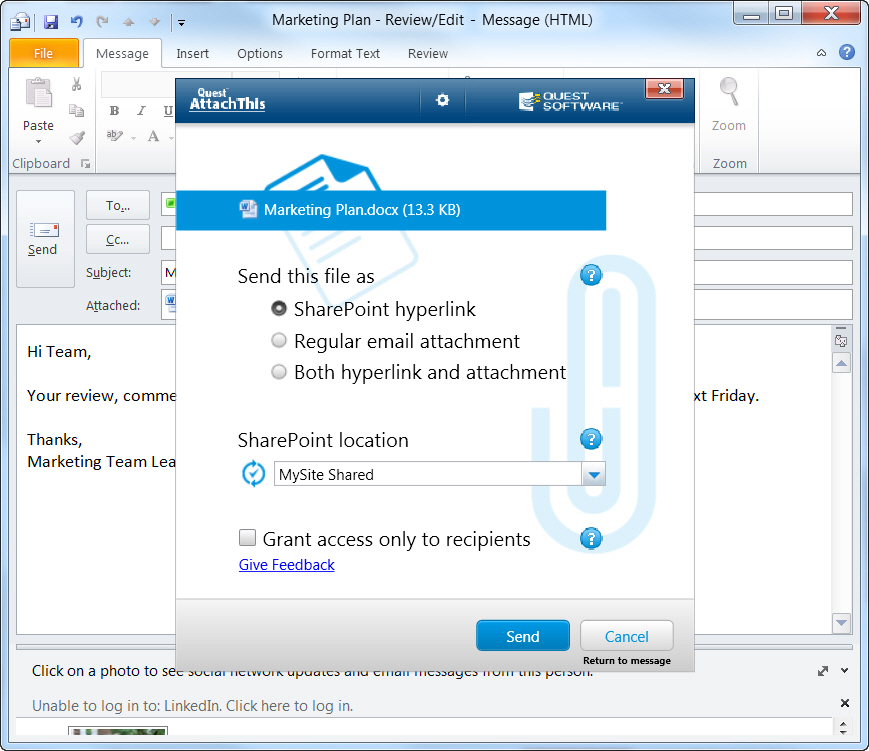Select the Marketing Plan.docx file row
The image size is (869, 751).
pyautogui.click(x=391, y=210)
